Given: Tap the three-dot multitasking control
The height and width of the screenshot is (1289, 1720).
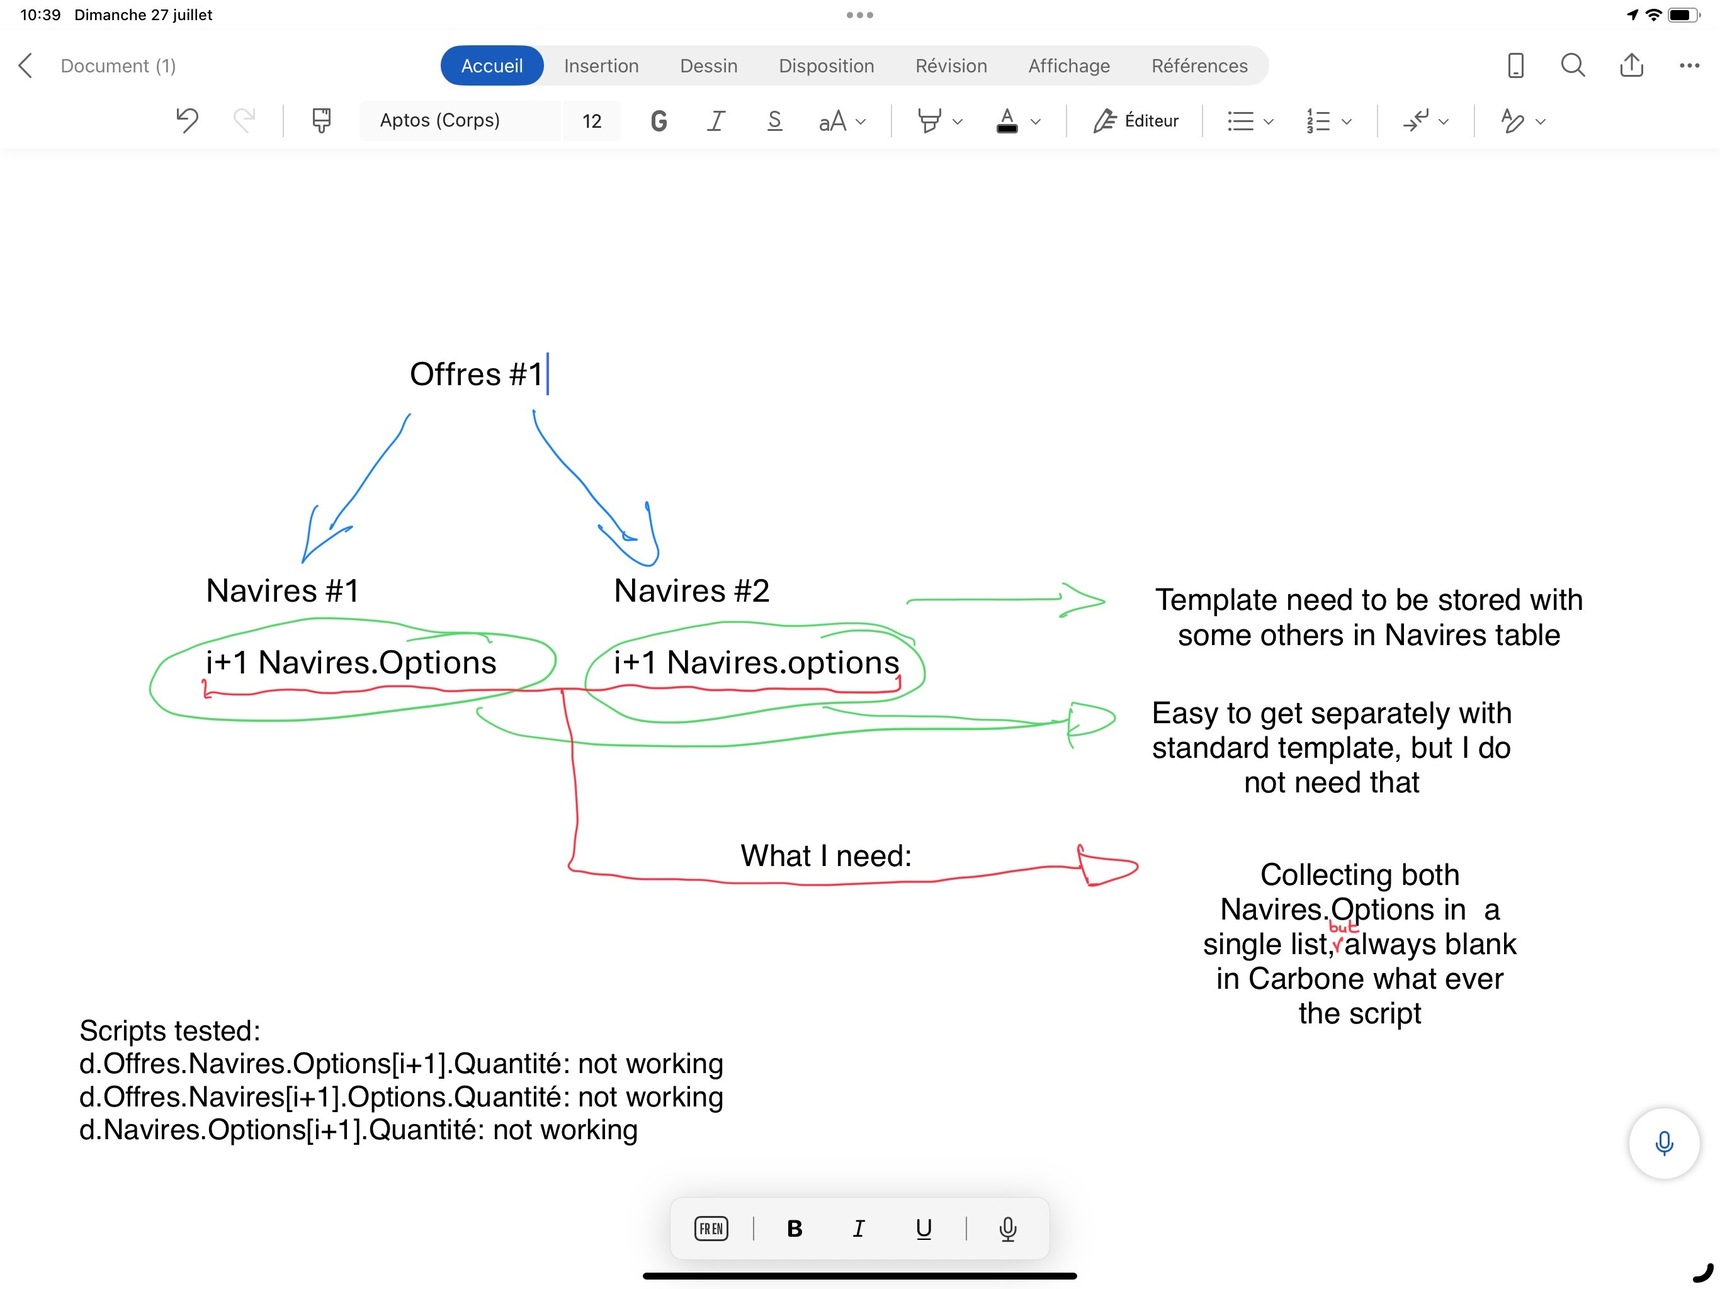Looking at the screenshot, I should click(860, 15).
